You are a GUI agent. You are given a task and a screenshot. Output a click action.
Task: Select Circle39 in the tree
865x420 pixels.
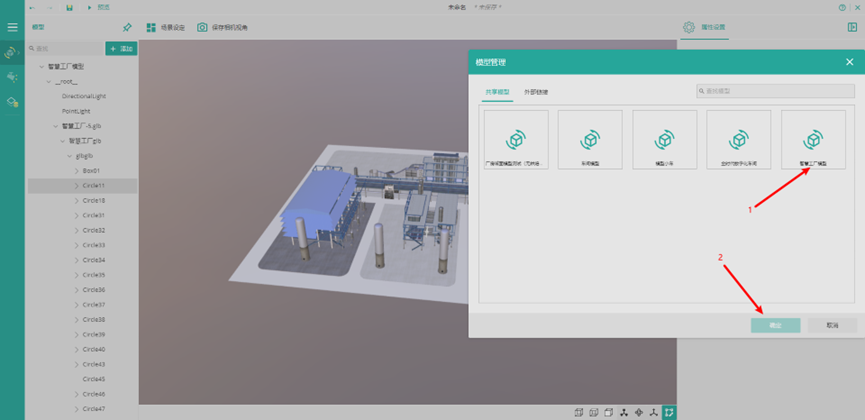pos(94,334)
